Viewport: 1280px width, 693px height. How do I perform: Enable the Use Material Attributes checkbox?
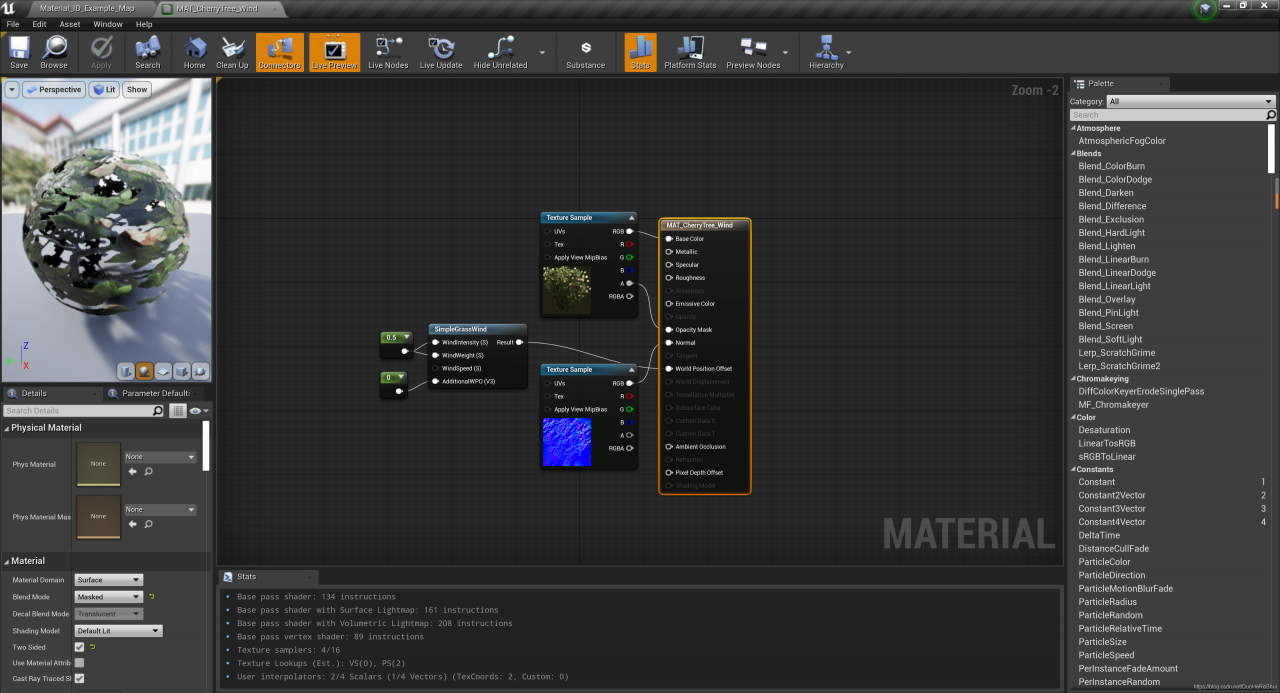click(80, 663)
